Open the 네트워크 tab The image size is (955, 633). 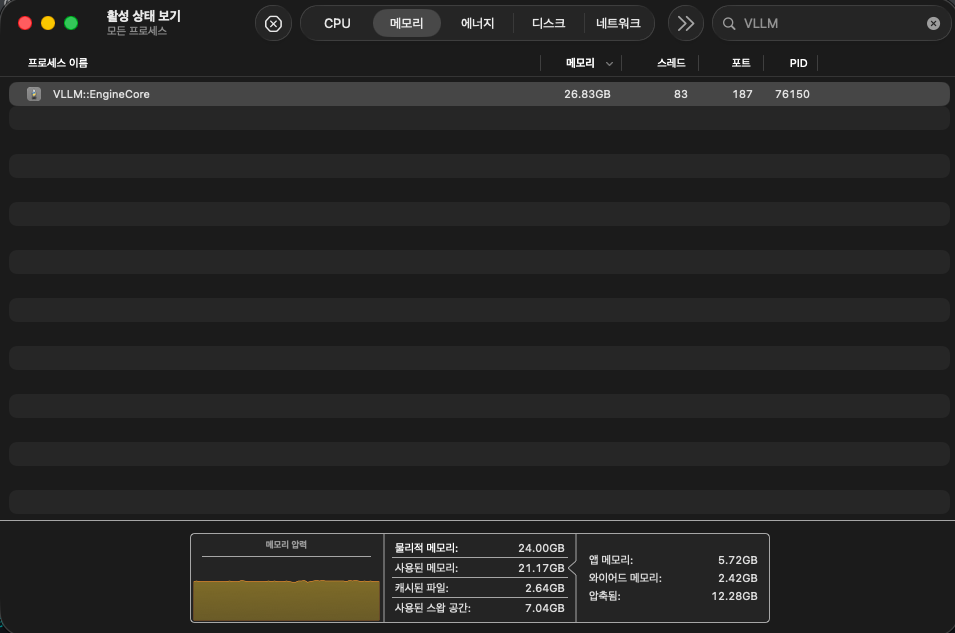pyautogui.click(x=618, y=24)
